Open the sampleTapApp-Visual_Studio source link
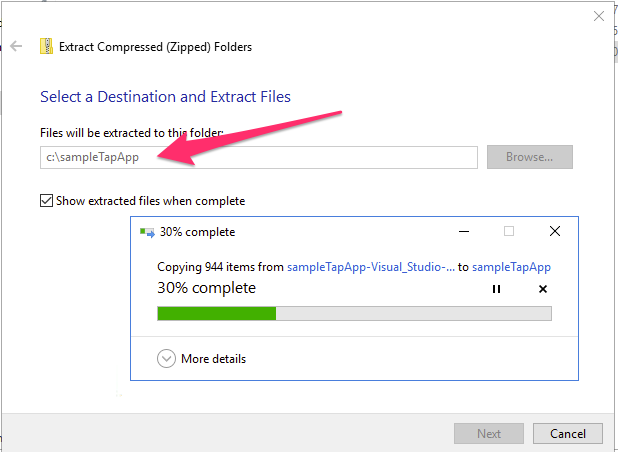 click(x=371, y=267)
